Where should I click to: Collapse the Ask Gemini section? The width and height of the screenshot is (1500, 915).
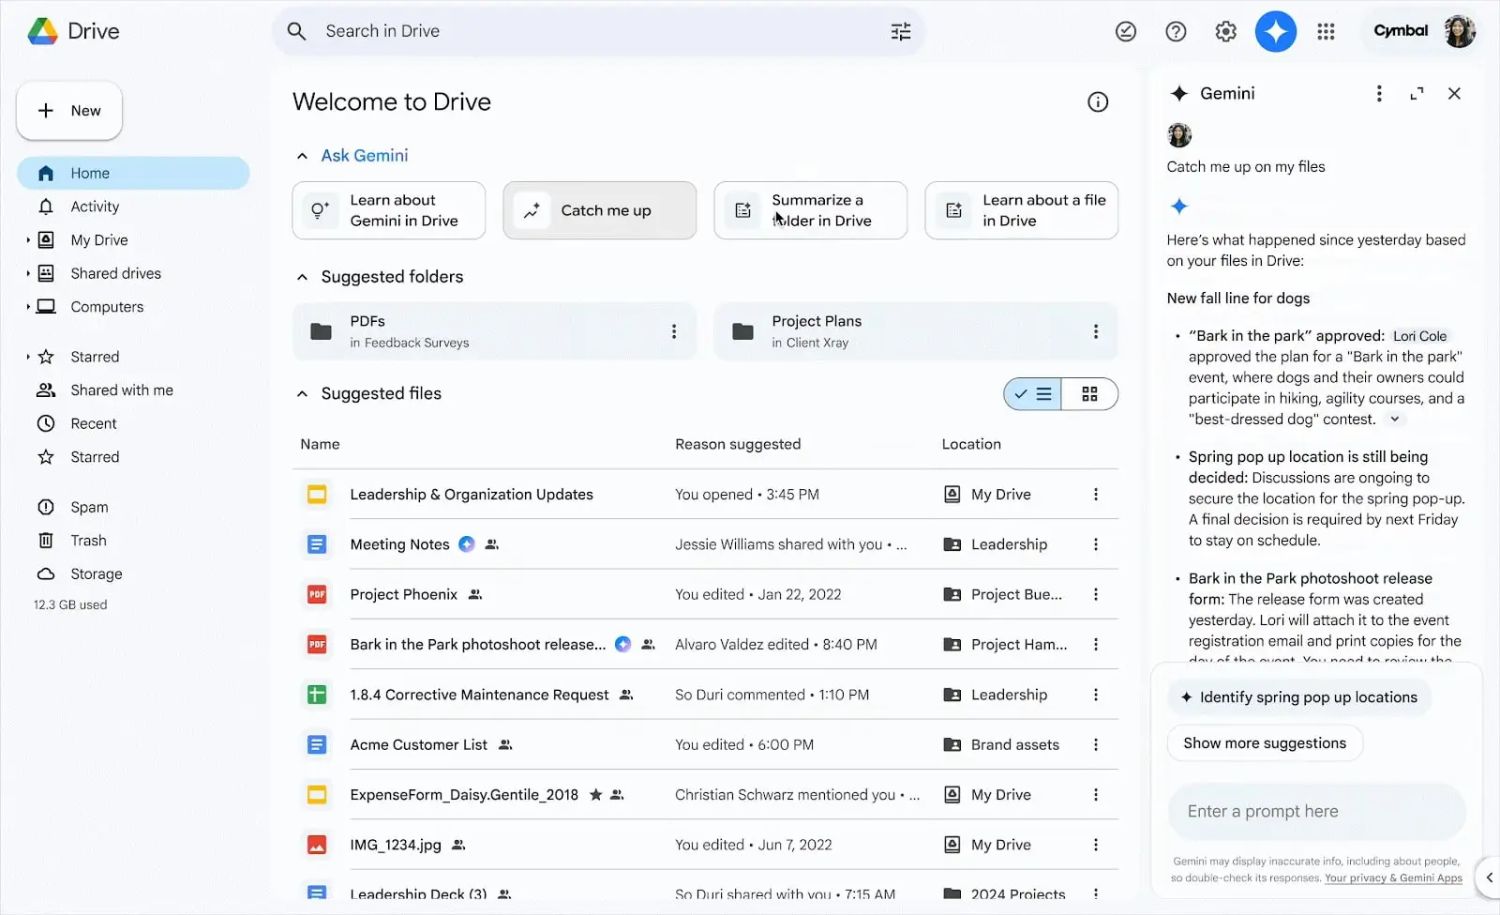coord(302,156)
